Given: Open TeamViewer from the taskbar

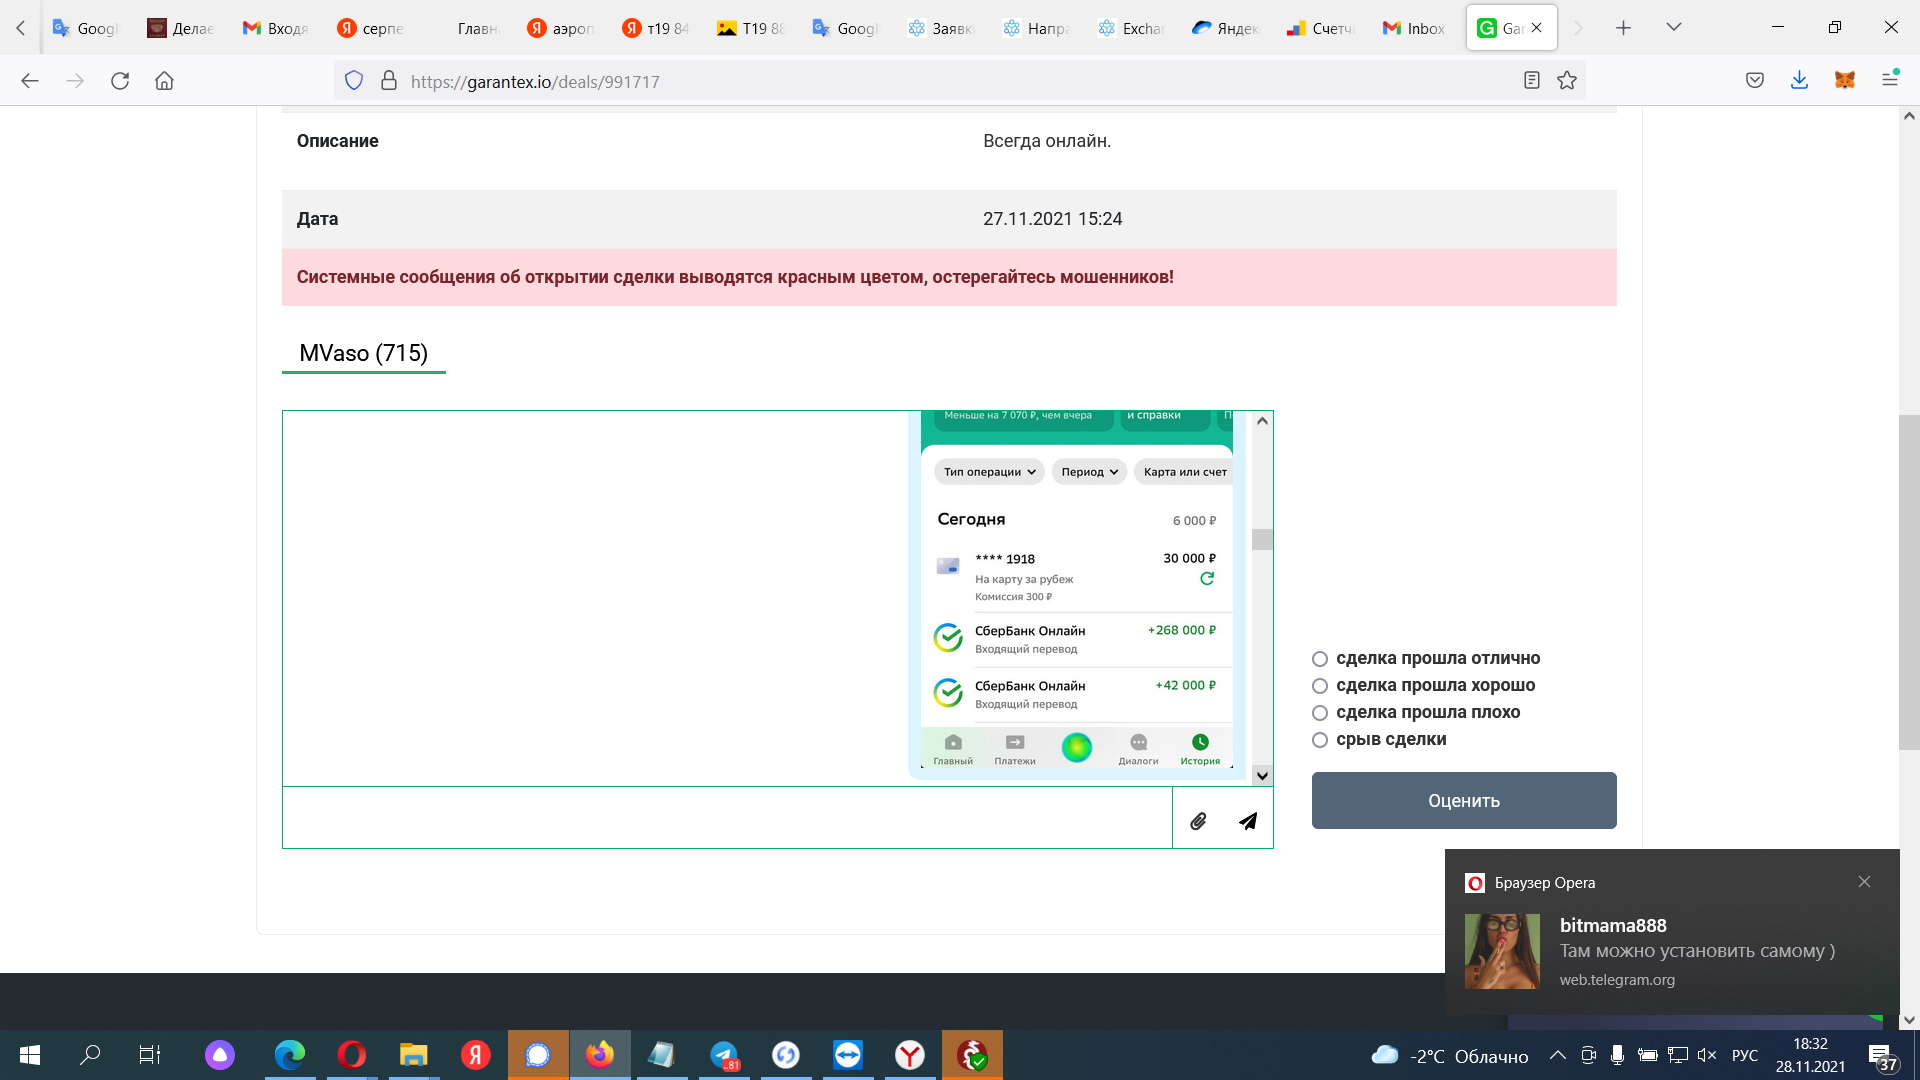Looking at the screenshot, I should pos(848,1055).
